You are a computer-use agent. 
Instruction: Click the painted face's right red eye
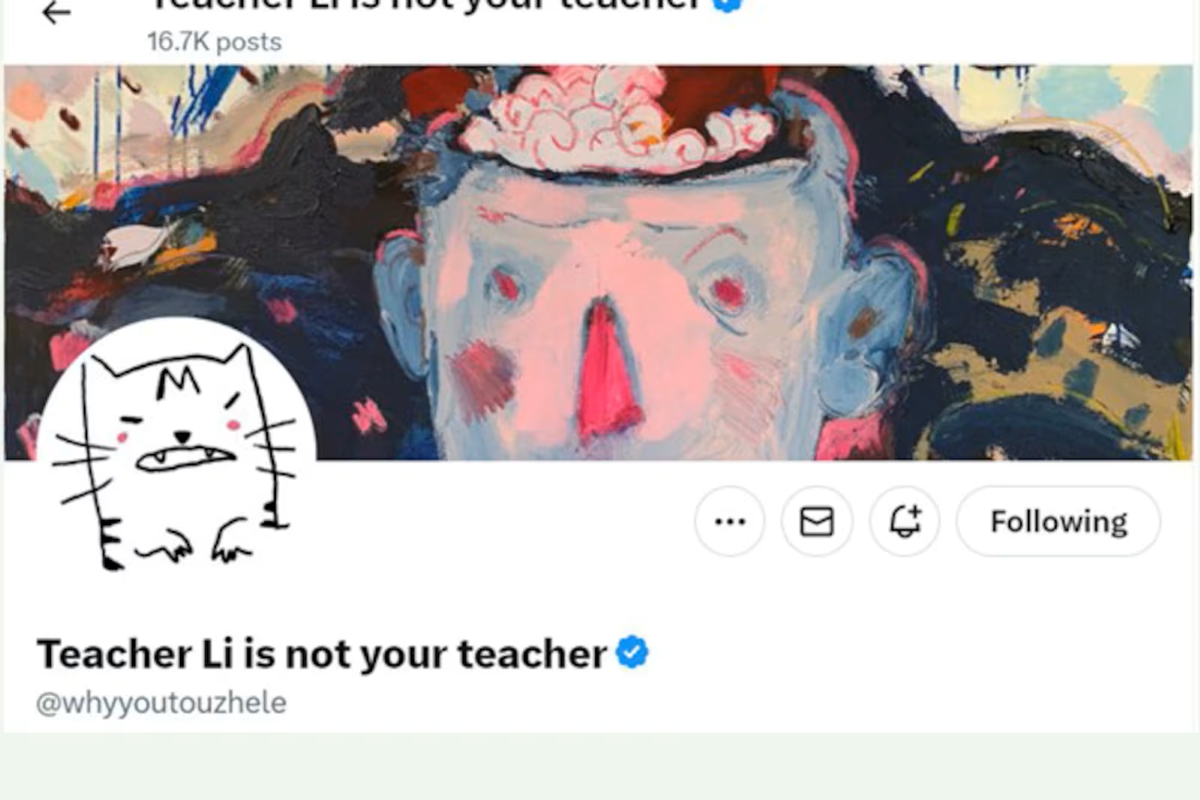click(x=729, y=293)
